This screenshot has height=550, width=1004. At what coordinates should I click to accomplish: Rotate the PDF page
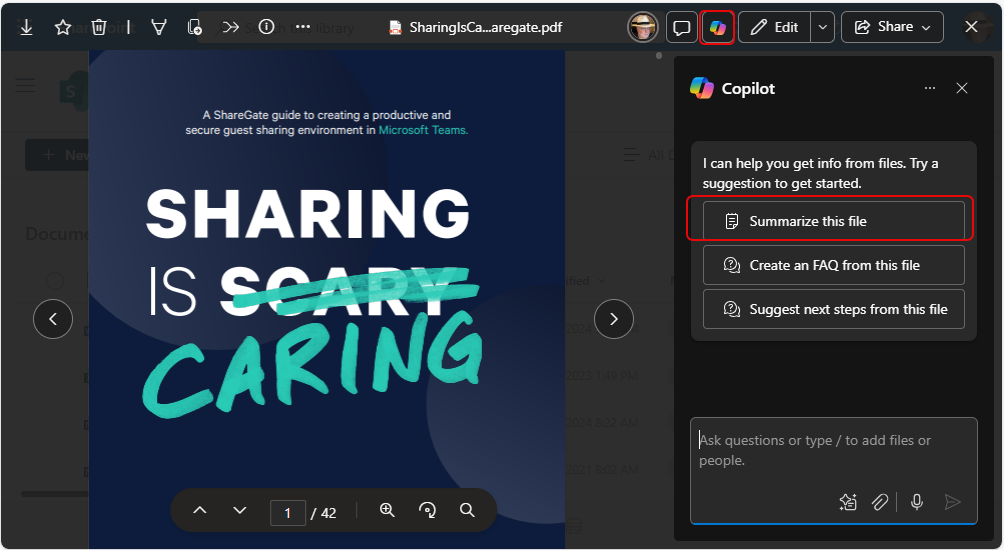428,510
